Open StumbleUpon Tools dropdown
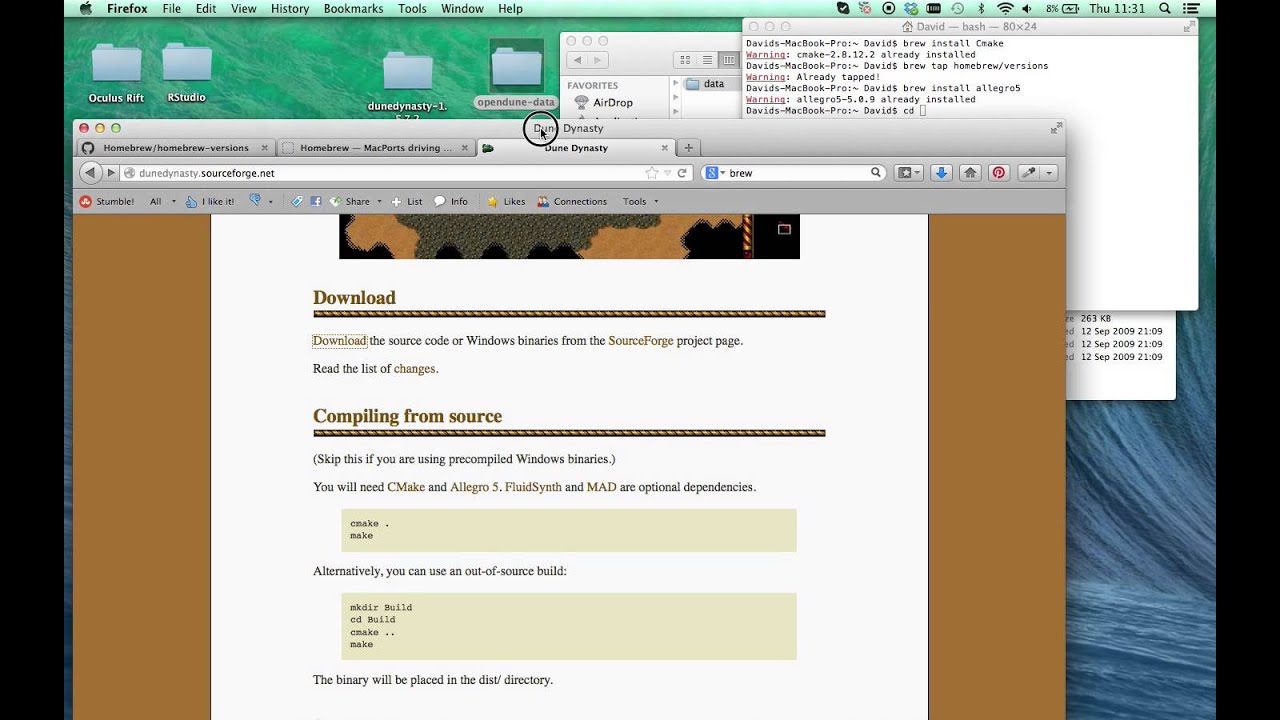Screen dimensions: 1280x720 click(x=640, y=201)
